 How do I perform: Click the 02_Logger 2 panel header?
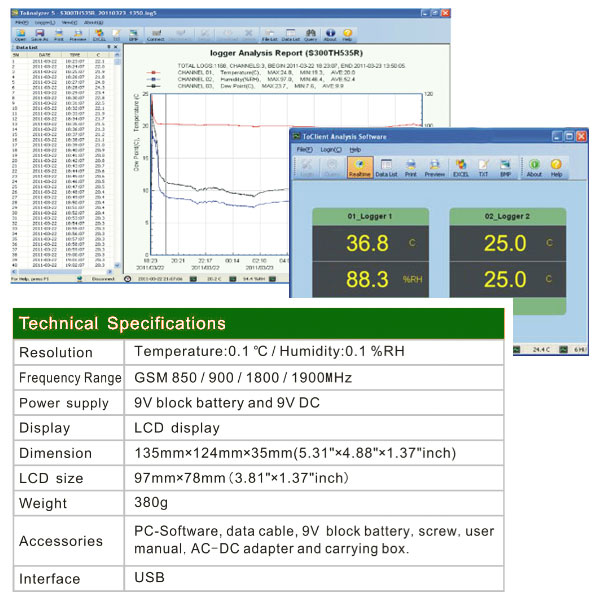(x=507, y=217)
